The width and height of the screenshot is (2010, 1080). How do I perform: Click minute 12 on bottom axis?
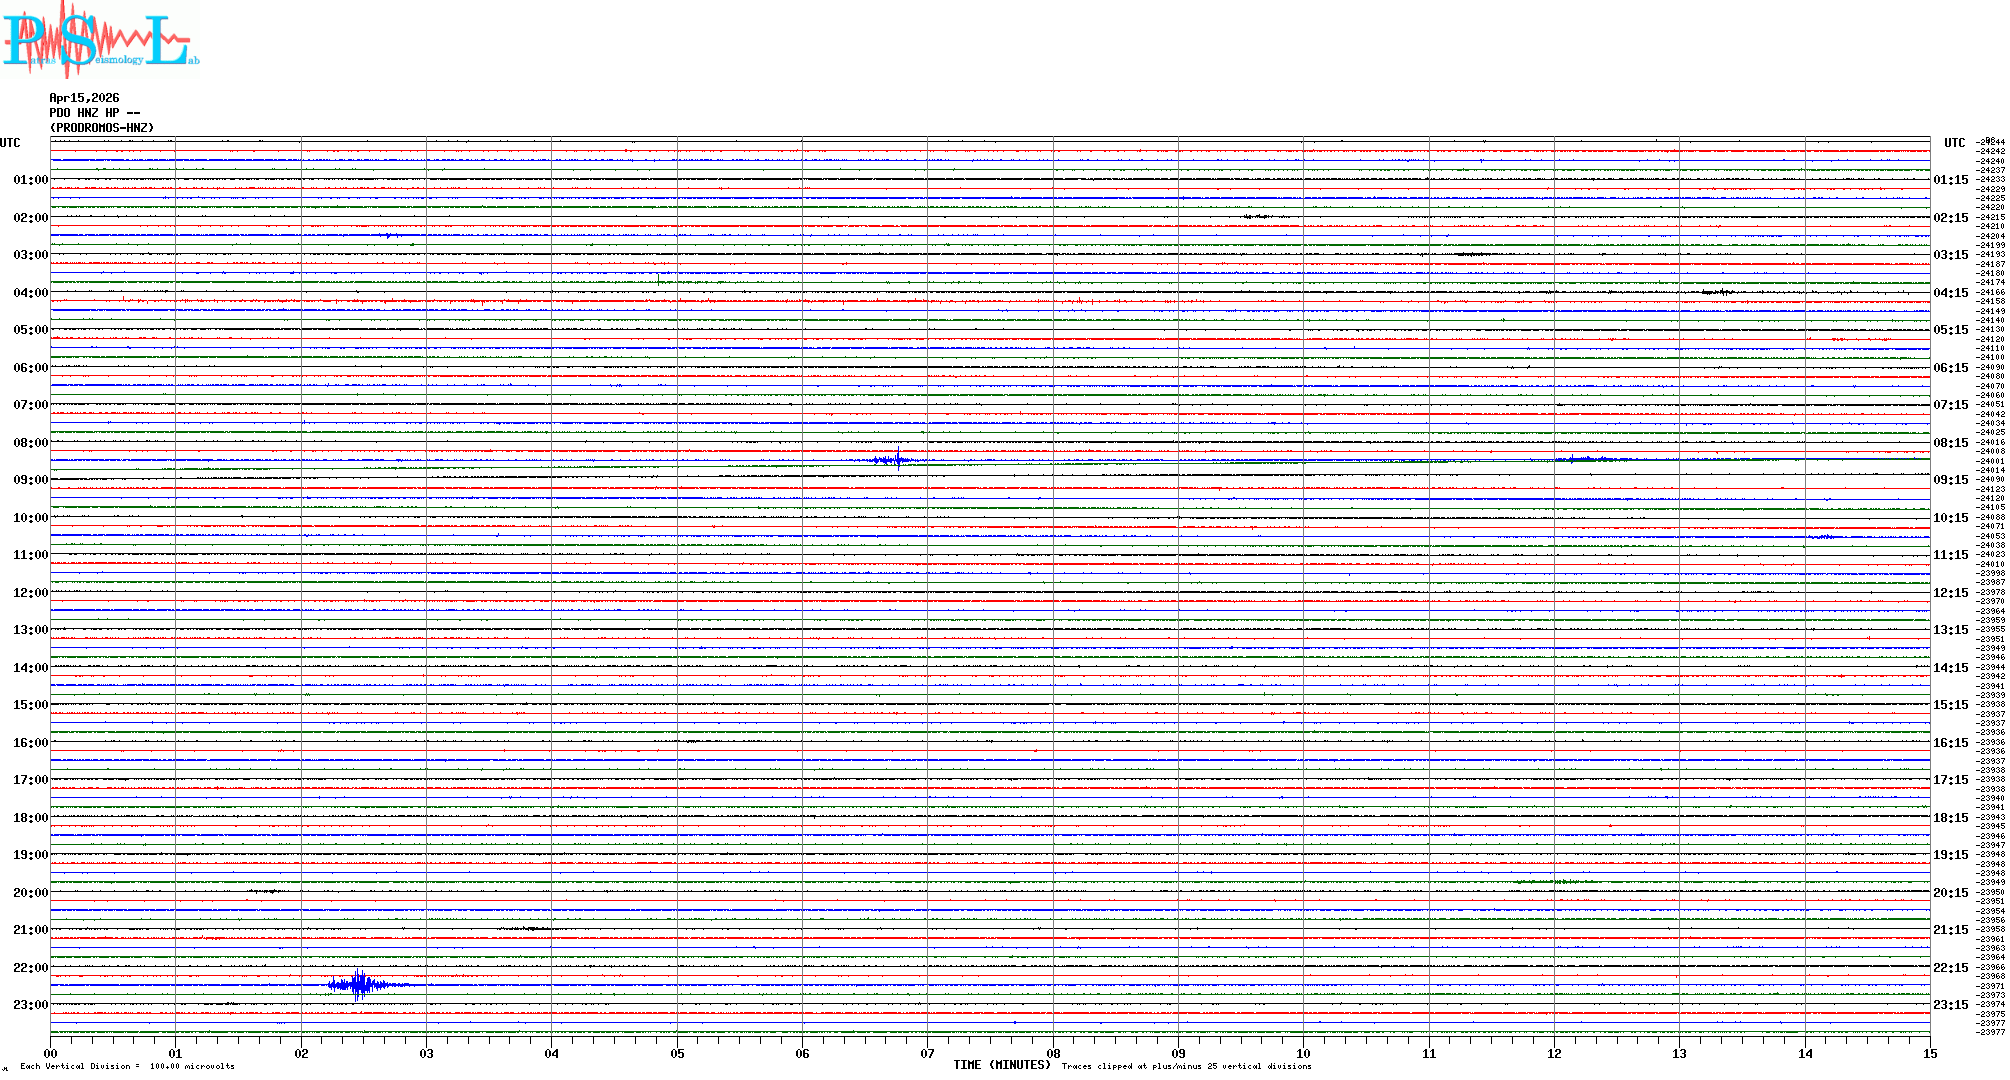pos(1554,1053)
